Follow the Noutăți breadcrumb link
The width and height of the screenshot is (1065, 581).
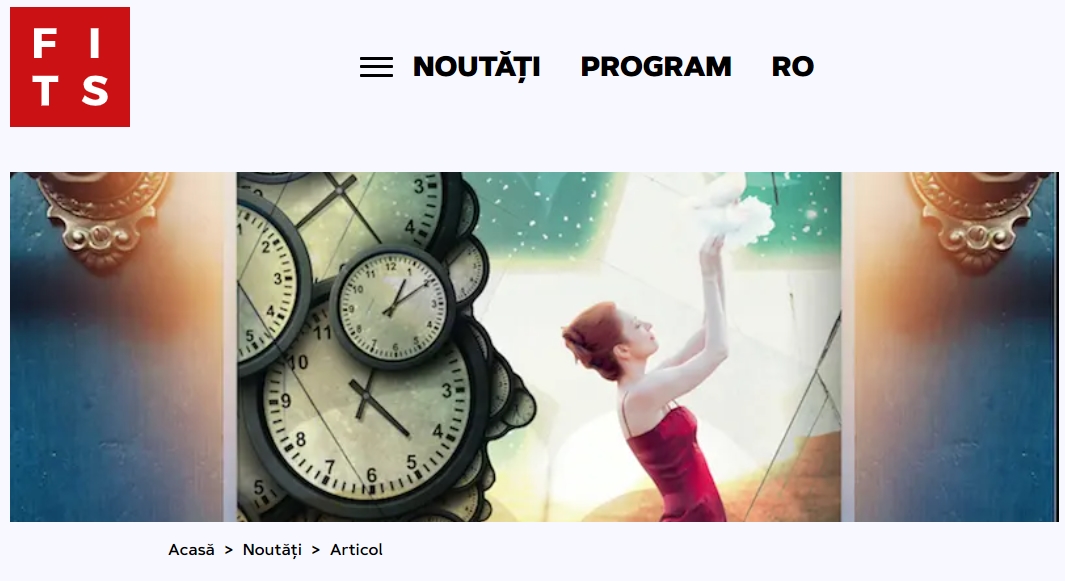272,550
